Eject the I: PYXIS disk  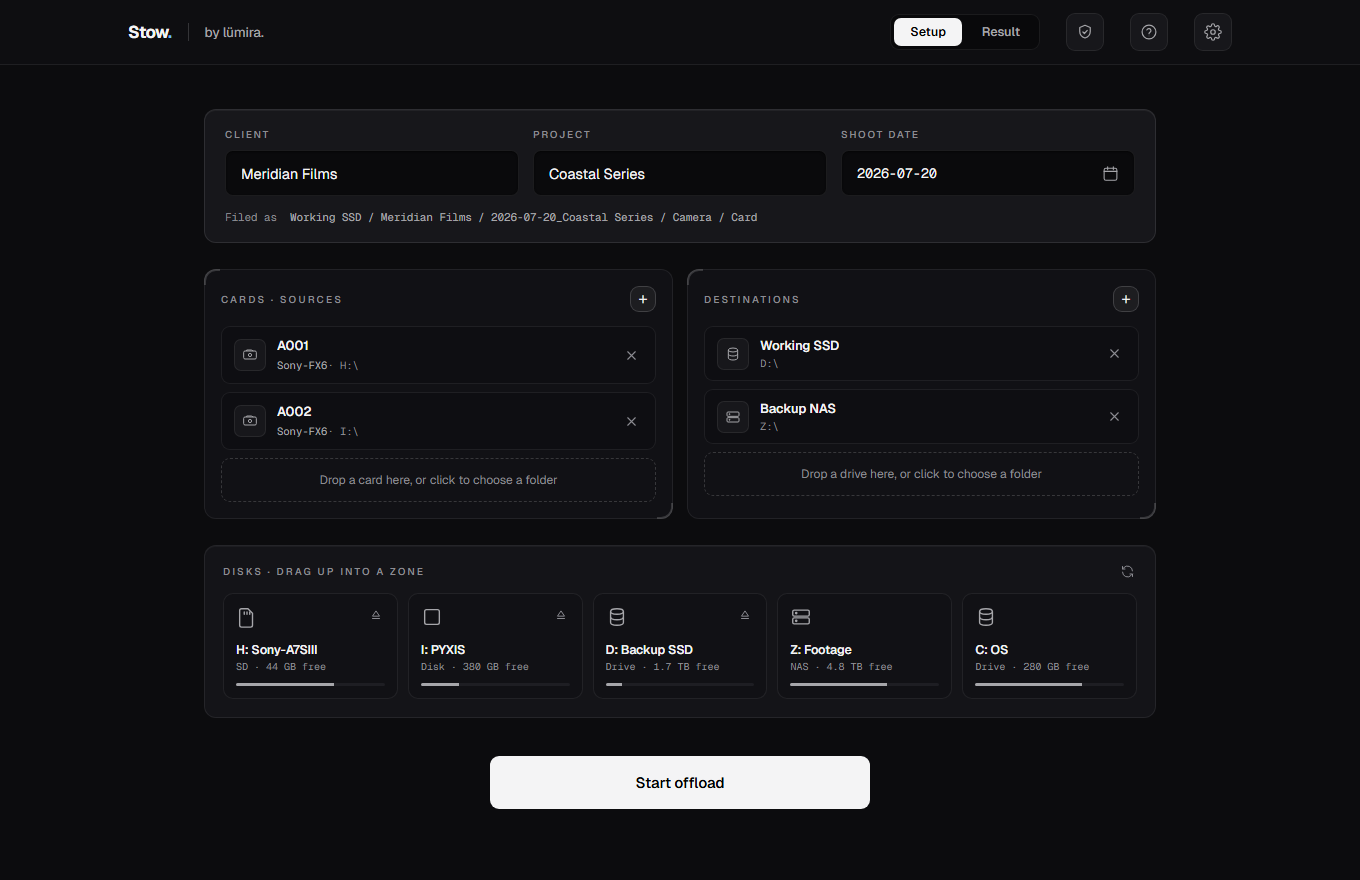point(561,616)
